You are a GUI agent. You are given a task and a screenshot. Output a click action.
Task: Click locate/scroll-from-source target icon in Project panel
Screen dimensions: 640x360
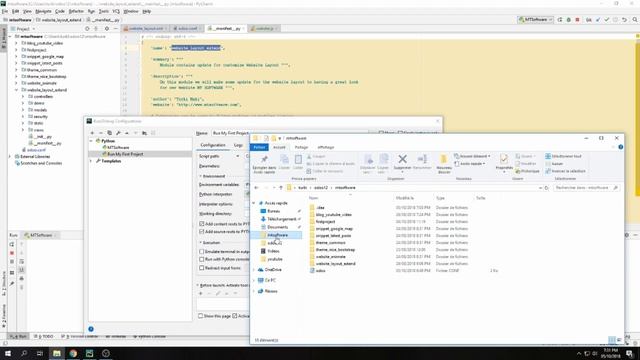pyautogui.click(x=87, y=29)
